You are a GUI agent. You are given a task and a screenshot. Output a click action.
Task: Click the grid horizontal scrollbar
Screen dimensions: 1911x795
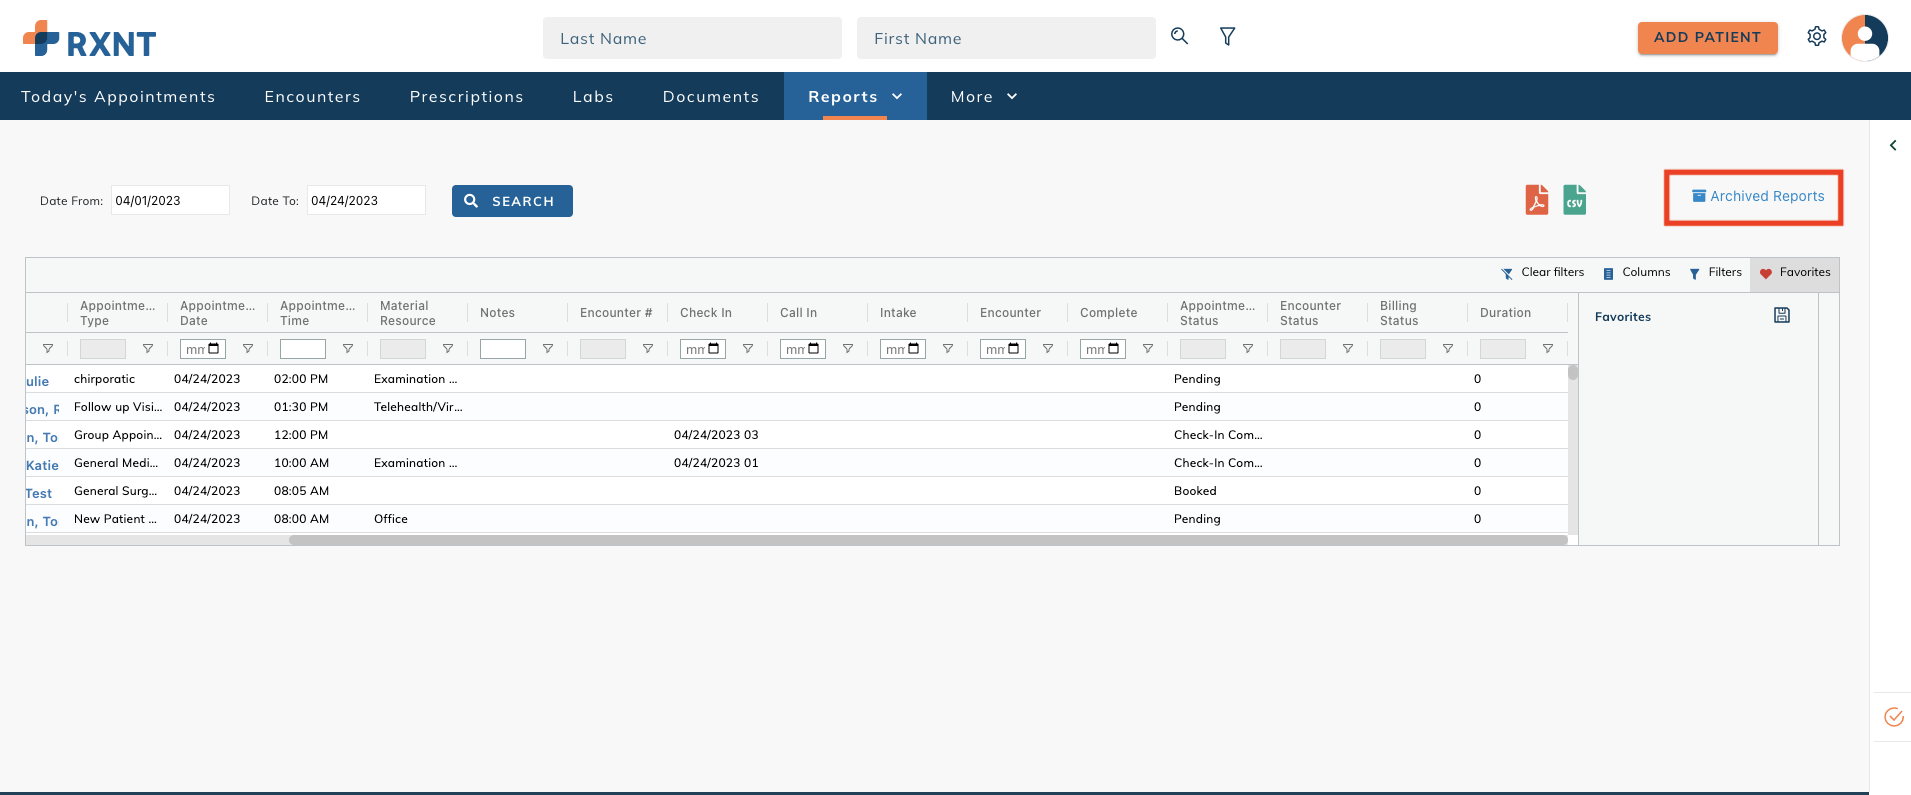(928, 540)
